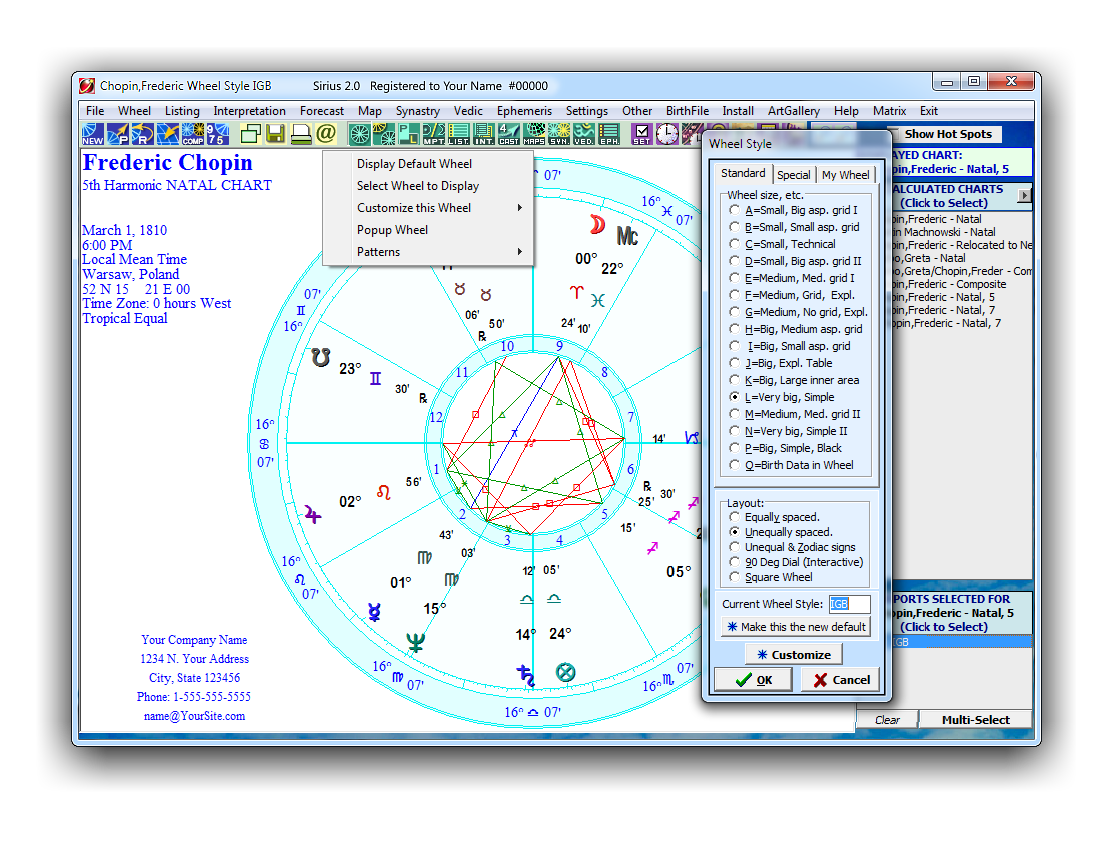Click Display Default Wheel menu entry
Image resolution: width=1112 pixels, height=856 pixels.
click(x=428, y=164)
